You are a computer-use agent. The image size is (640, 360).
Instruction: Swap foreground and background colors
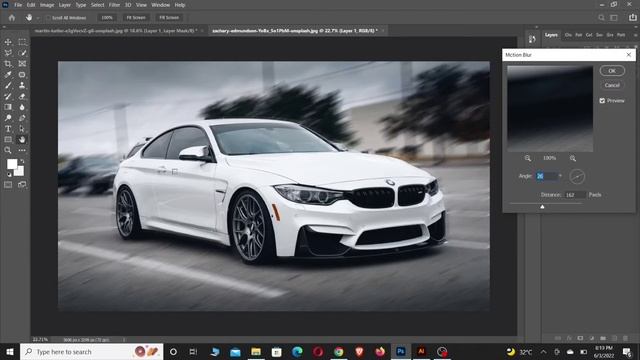click(x=22, y=162)
